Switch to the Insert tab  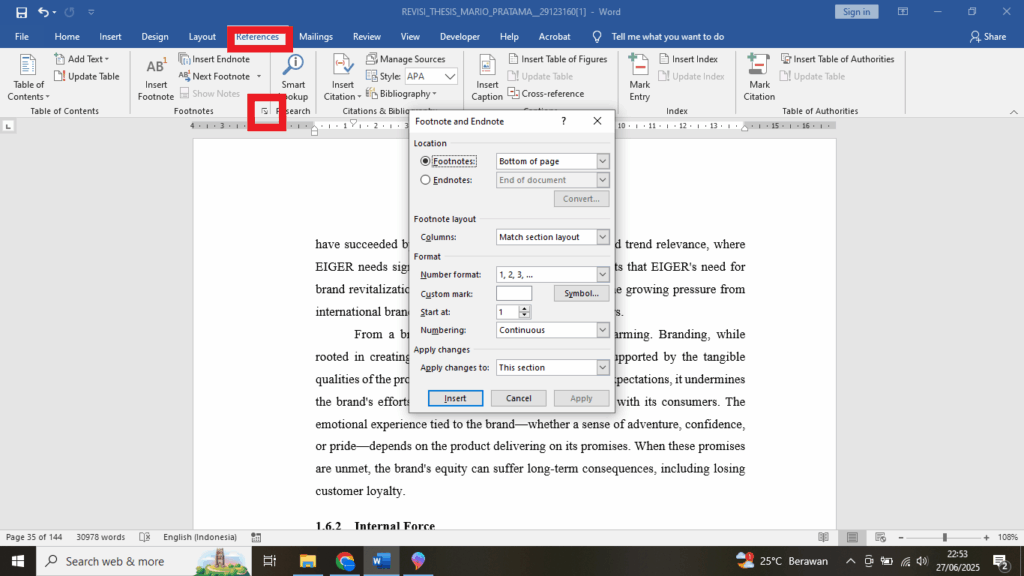point(110,37)
